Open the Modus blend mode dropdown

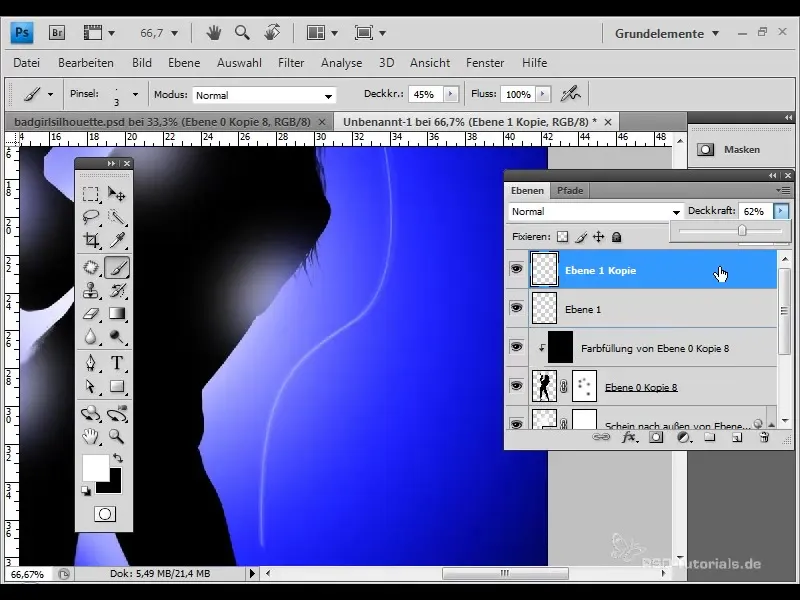click(x=264, y=95)
